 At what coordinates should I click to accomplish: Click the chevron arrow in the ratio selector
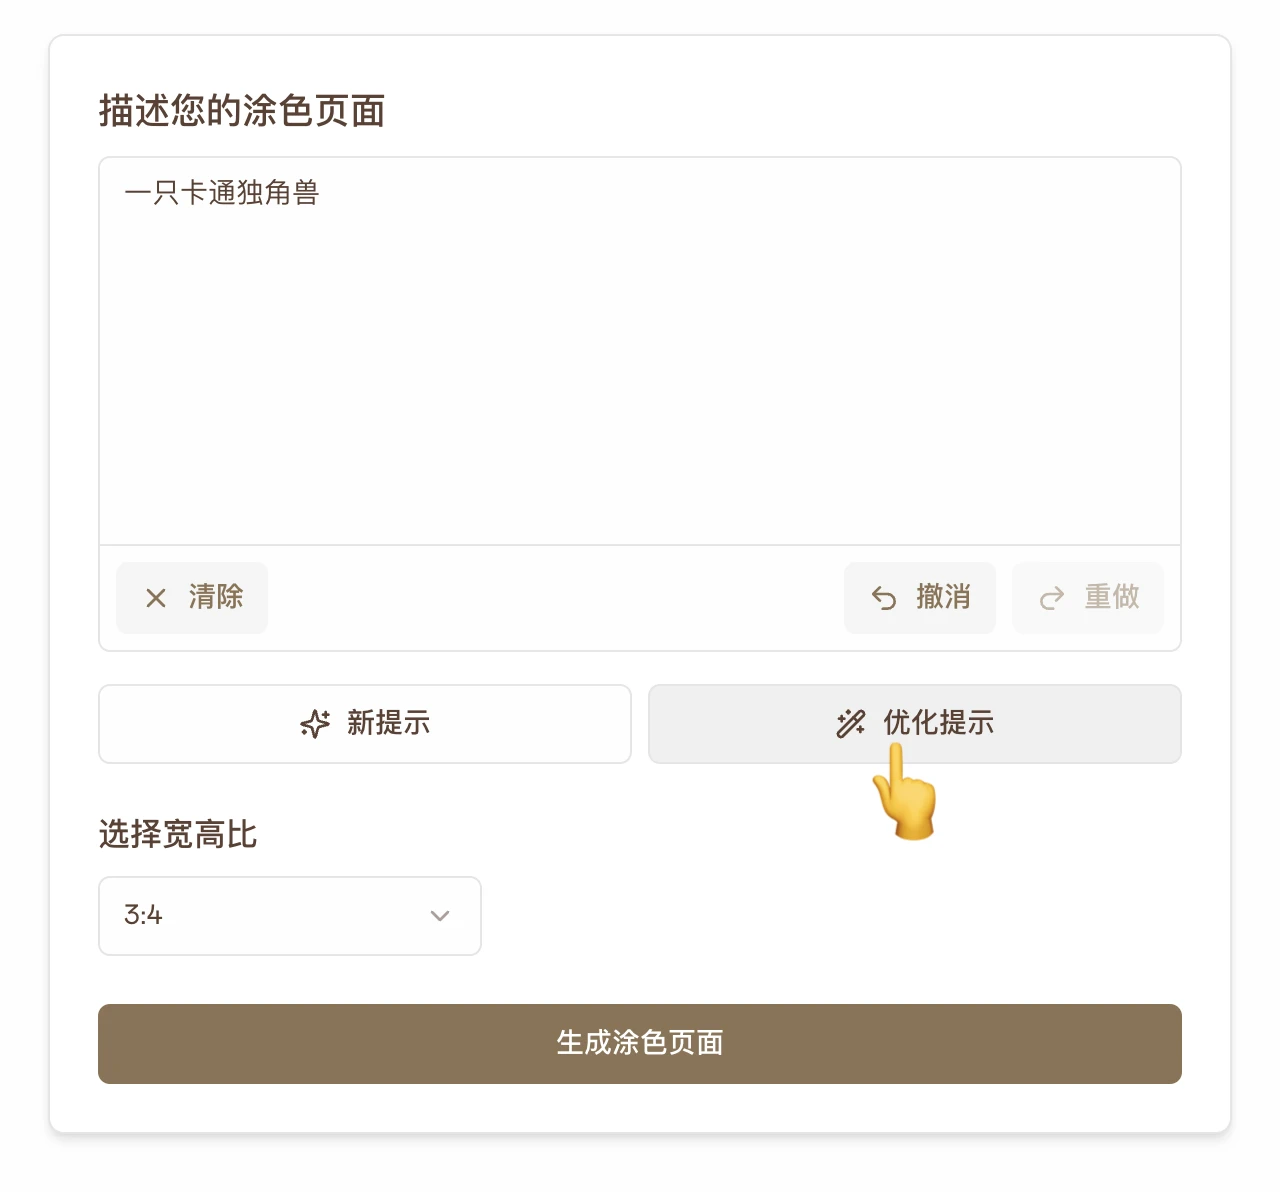pyautogui.click(x=438, y=915)
